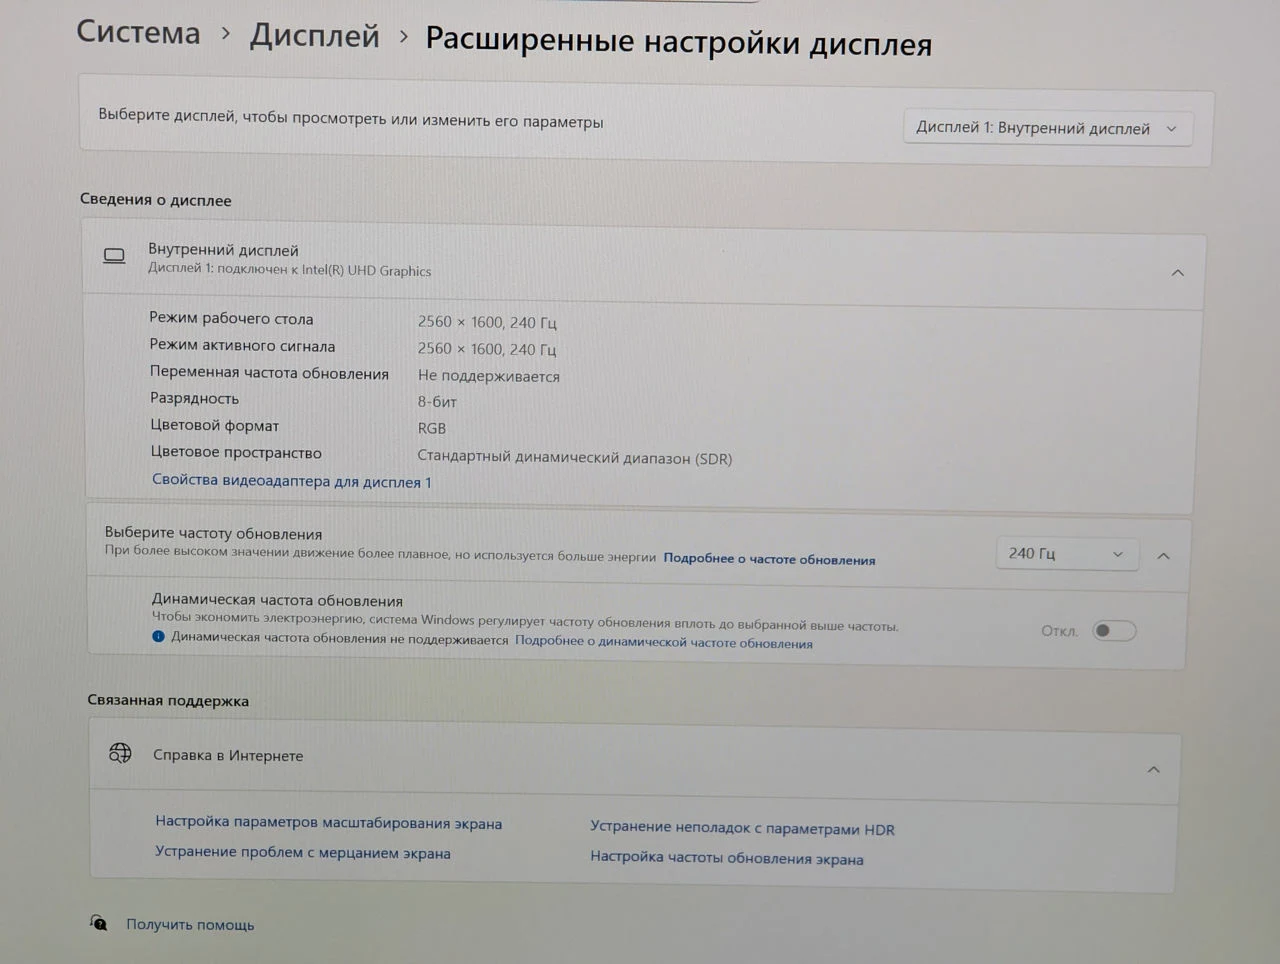Click the help headset icon near Получить помощь
The image size is (1280, 964).
point(98,922)
